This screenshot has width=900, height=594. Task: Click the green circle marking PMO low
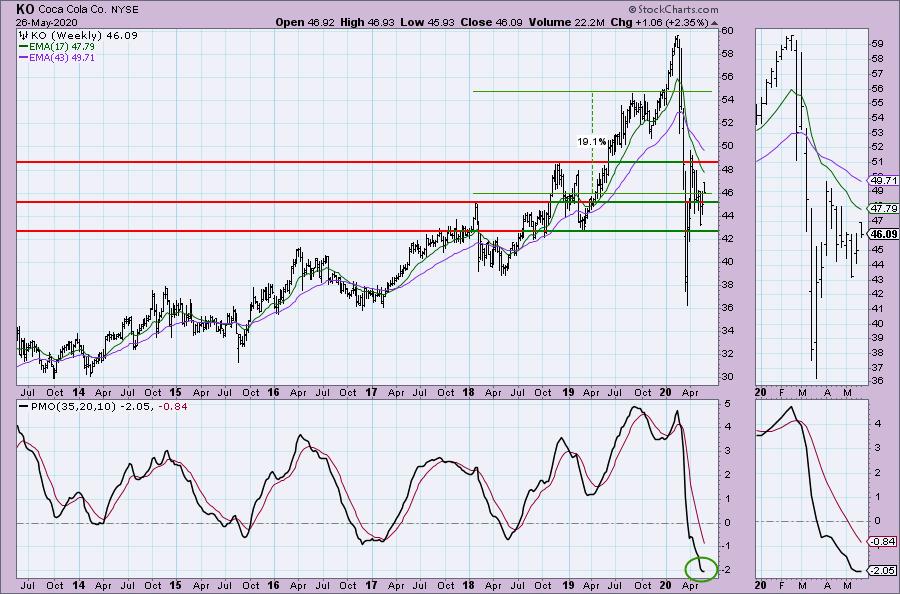click(x=701, y=568)
